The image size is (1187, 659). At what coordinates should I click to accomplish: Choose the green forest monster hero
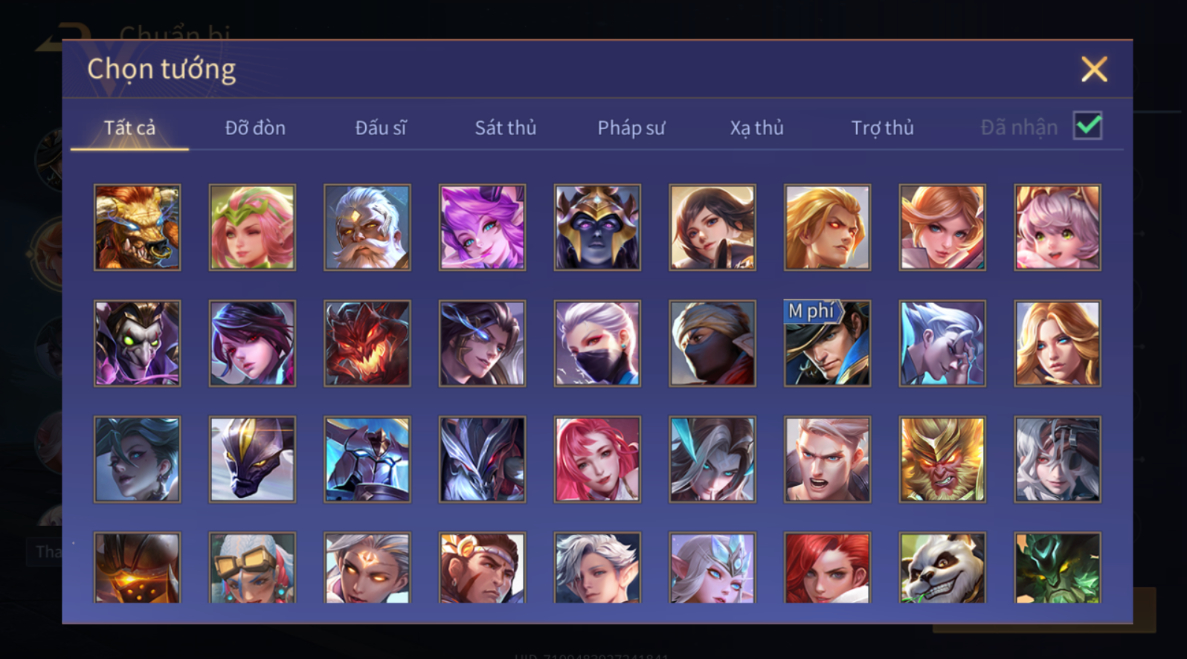(x=1058, y=567)
